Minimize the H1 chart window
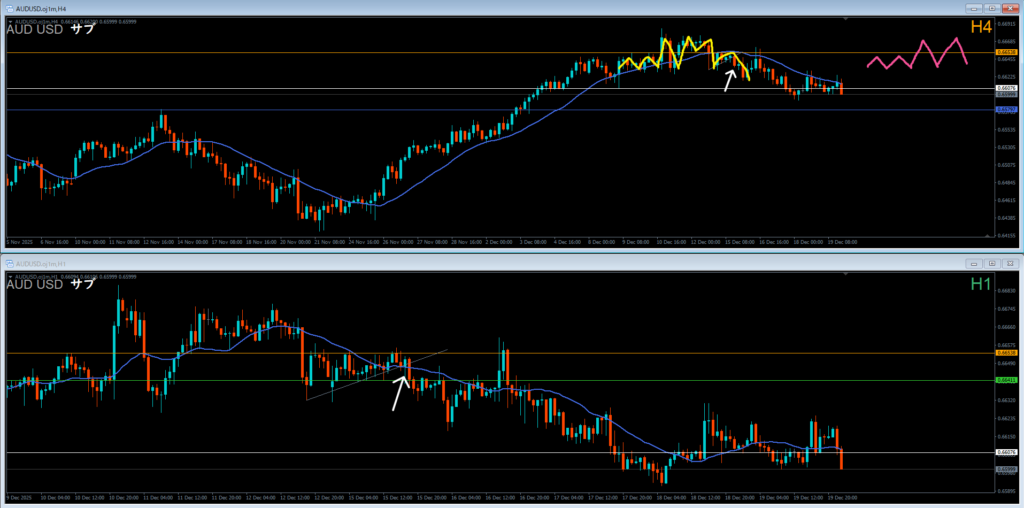Screen dimensions: 1024x508 tap(972, 263)
